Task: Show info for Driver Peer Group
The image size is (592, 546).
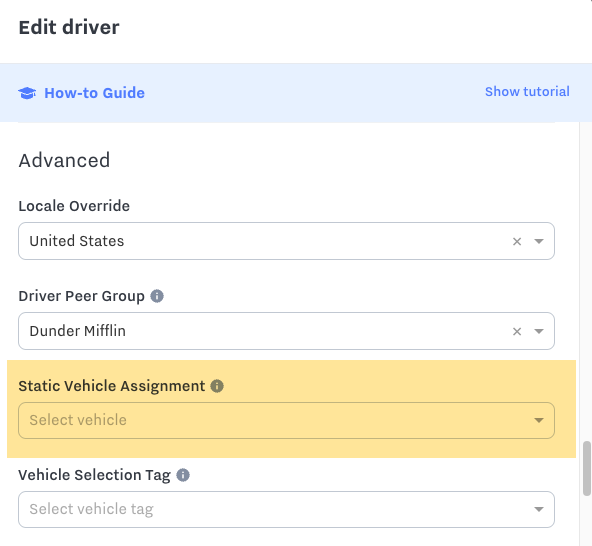Action: pos(157,296)
